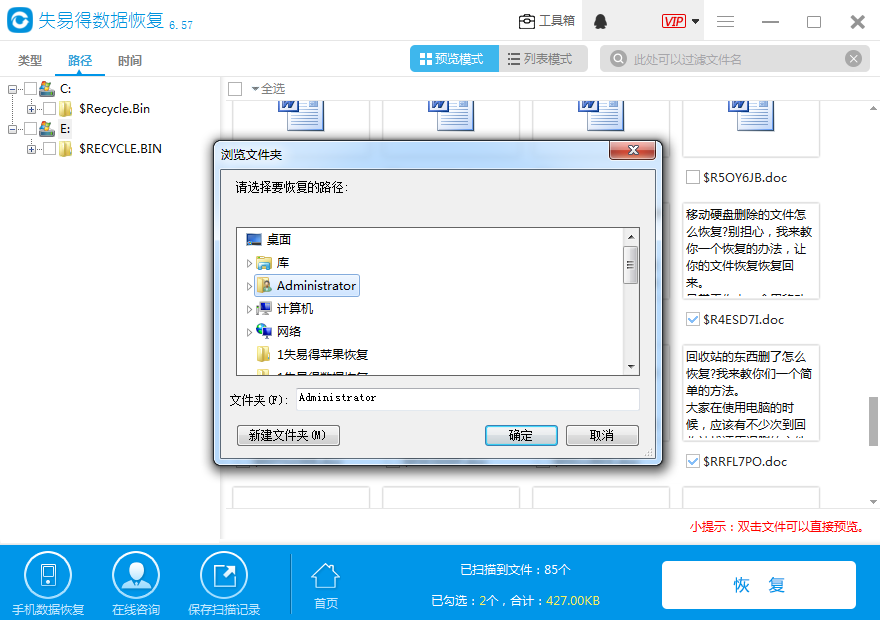This screenshot has width=880, height=620.
Task: Confirm with the 确定 button
Action: point(521,435)
